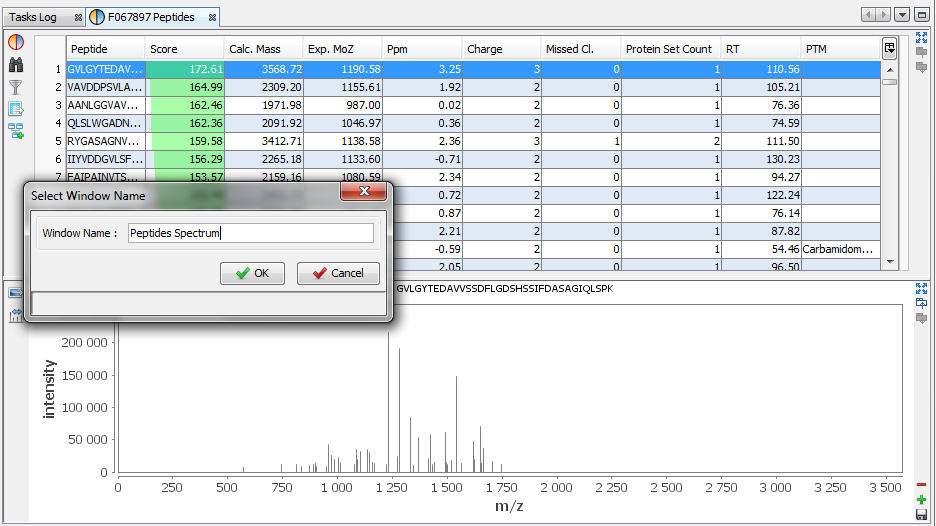This screenshot has height=526, width=936.
Task: Click the binoculars search icon
Action: [x=16, y=65]
